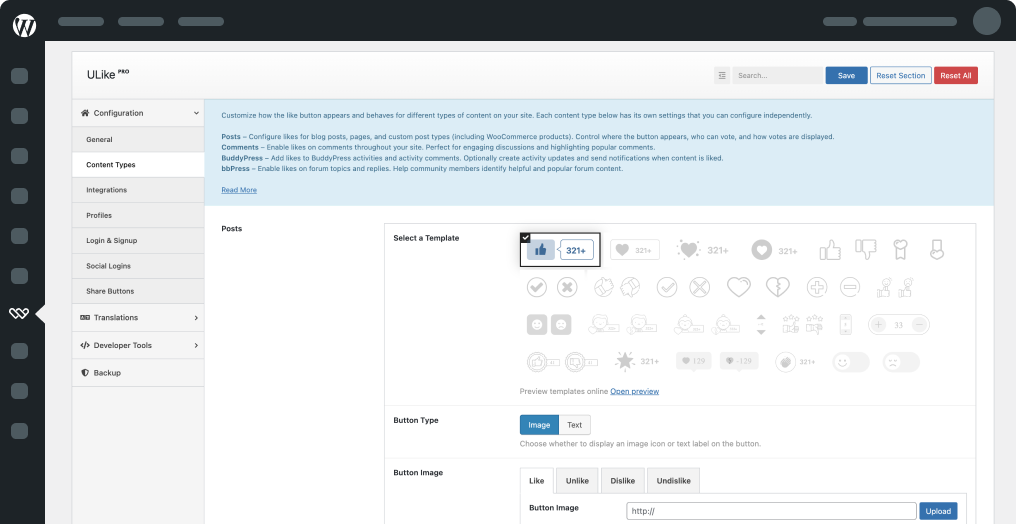Click the red Reset All button

(956, 75)
